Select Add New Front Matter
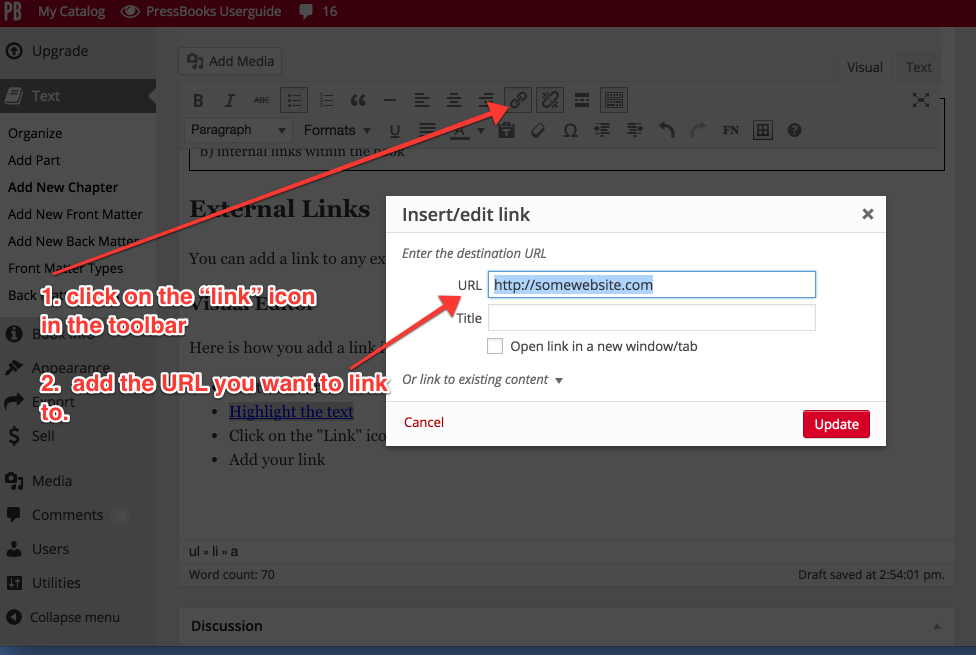The image size is (976, 655). [x=75, y=214]
